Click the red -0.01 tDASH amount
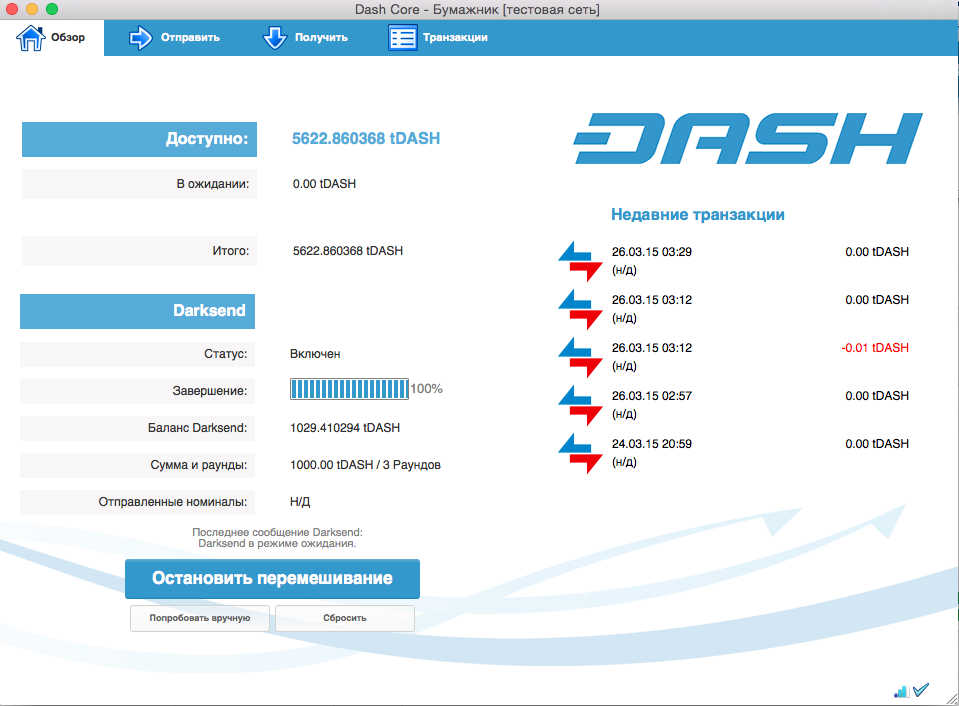959x706 pixels. click(x=875, y=348)
